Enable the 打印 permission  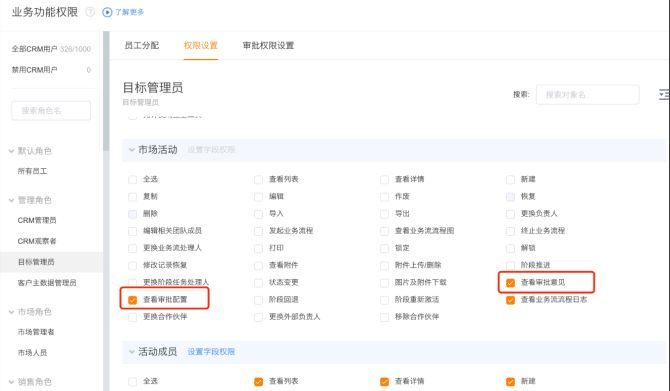point(259,248)
